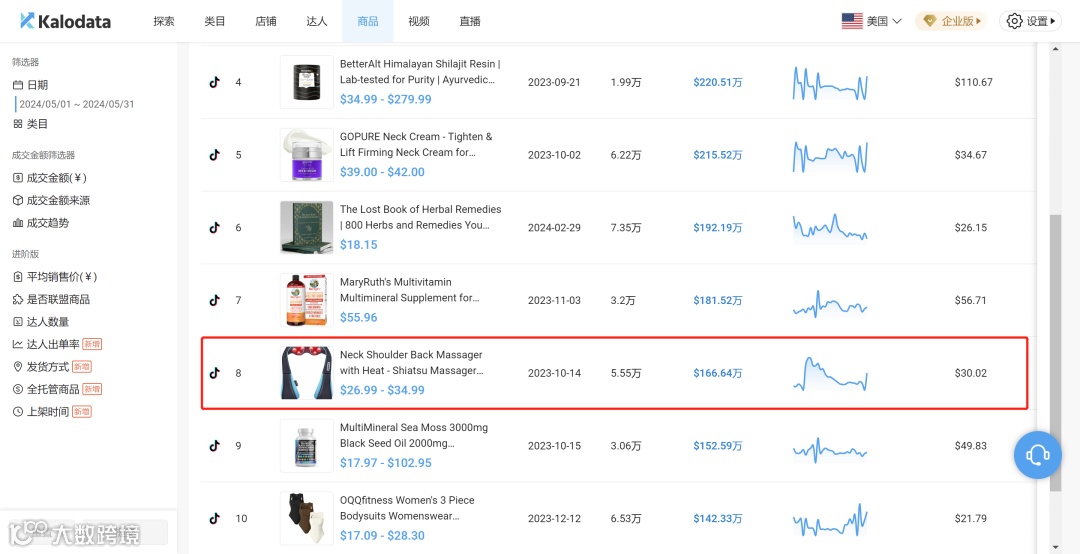The width and height of the screenshot is (1080, 554).
Task: Click the US flag icon
Action: point(852,21)
